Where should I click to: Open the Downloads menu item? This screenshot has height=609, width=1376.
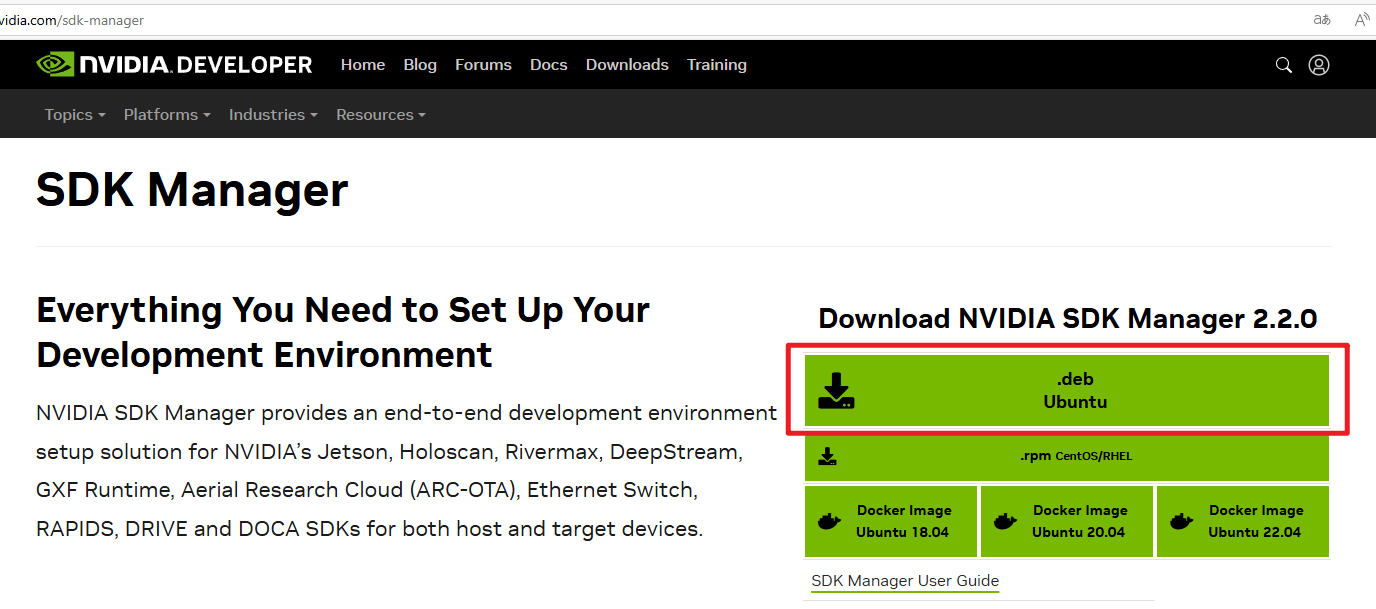(x=627, y=65)
